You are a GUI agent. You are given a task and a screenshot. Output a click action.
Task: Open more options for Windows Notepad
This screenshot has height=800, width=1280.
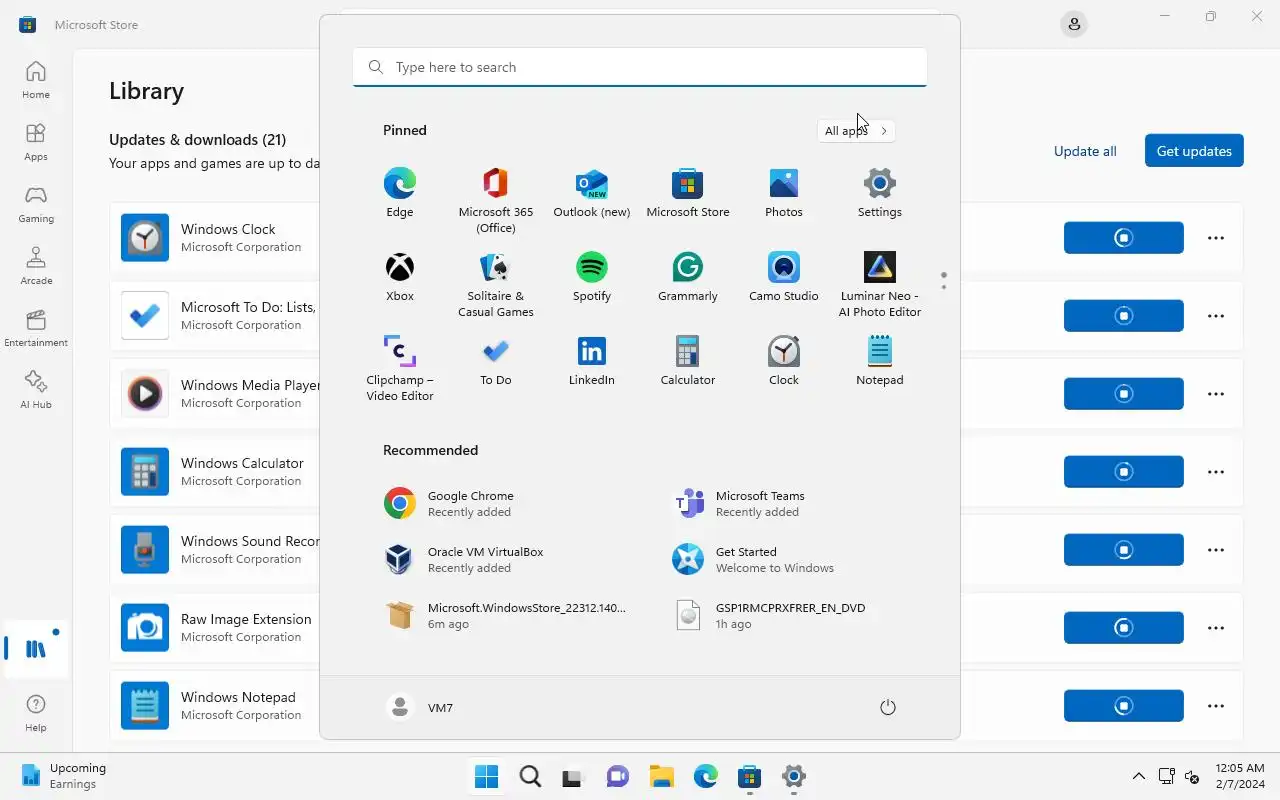tap(1216, 706)
